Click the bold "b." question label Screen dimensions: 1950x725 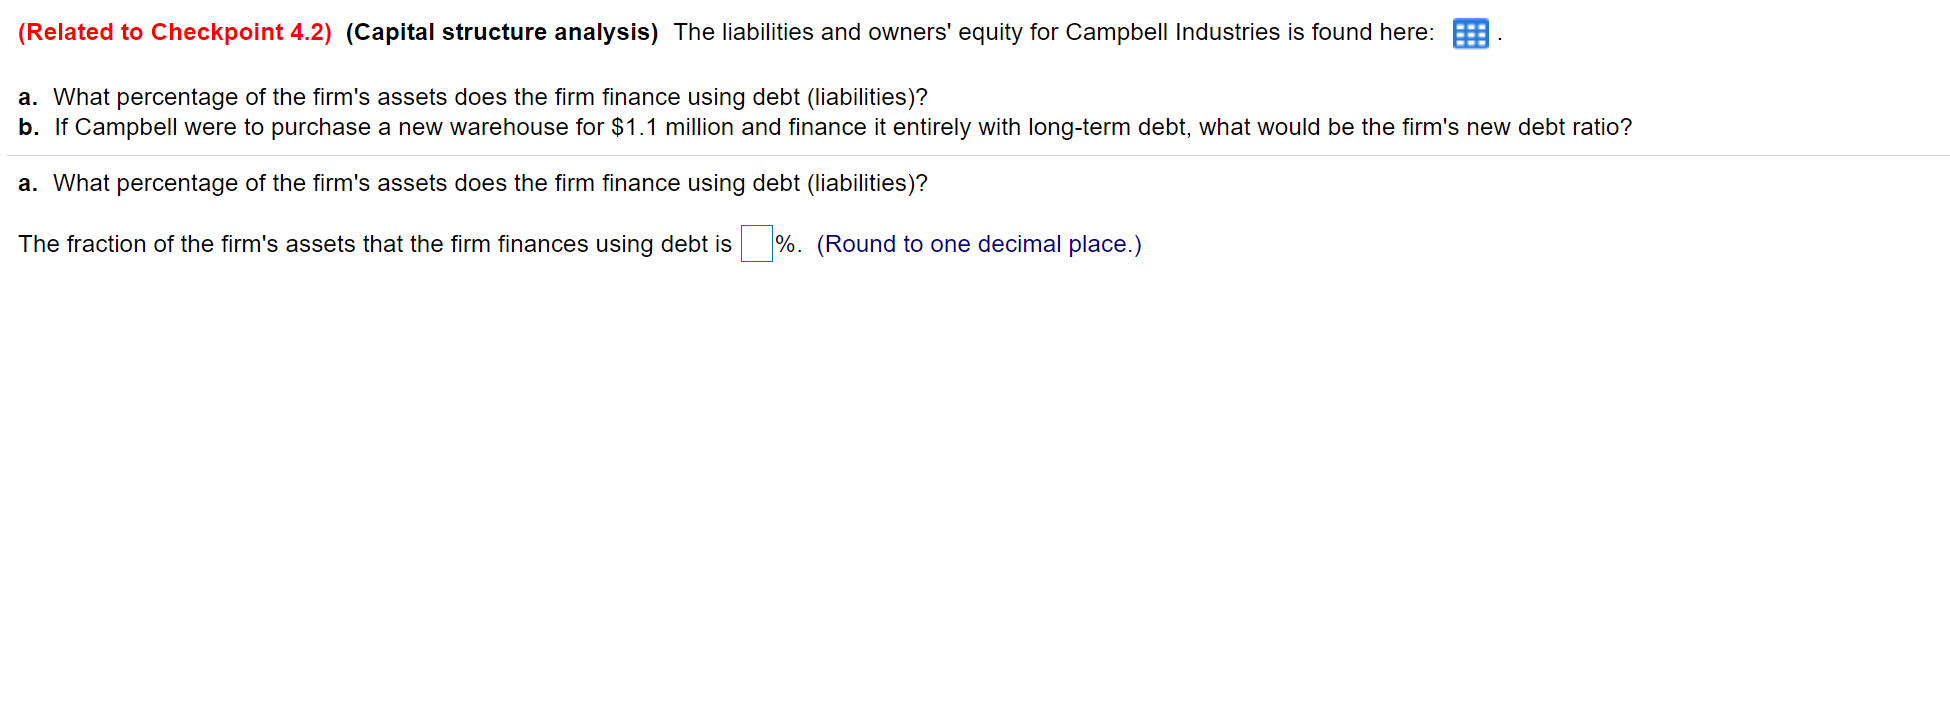26,127
